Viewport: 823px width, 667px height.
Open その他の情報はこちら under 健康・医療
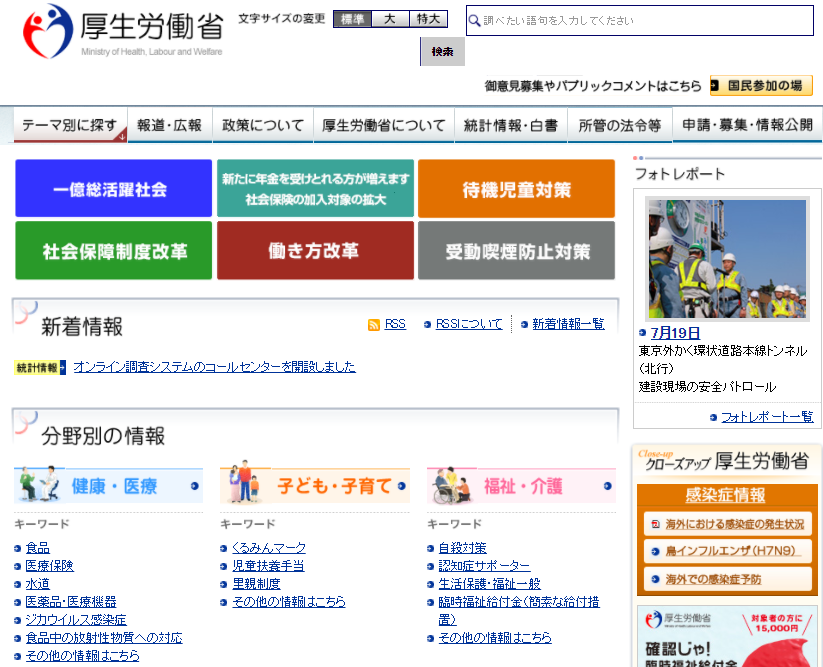(x=82, y=655)
